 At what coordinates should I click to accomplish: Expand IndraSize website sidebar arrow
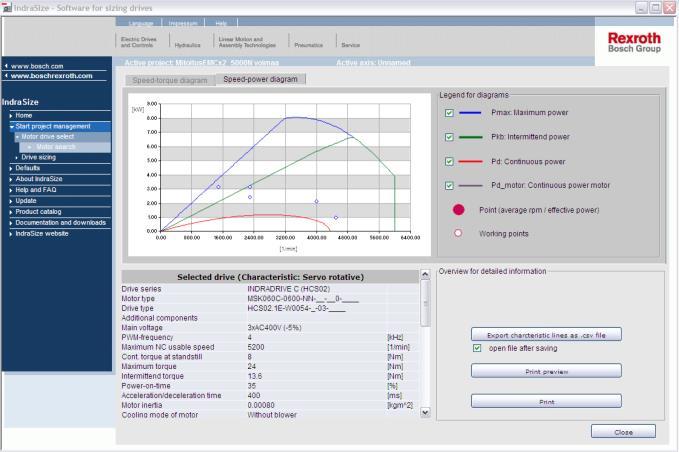11,234
